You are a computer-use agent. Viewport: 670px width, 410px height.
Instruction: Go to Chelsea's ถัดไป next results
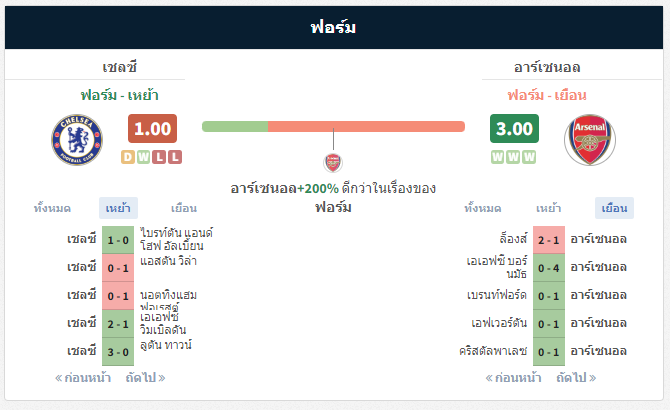pyautogui.click(x=145, y=378)
